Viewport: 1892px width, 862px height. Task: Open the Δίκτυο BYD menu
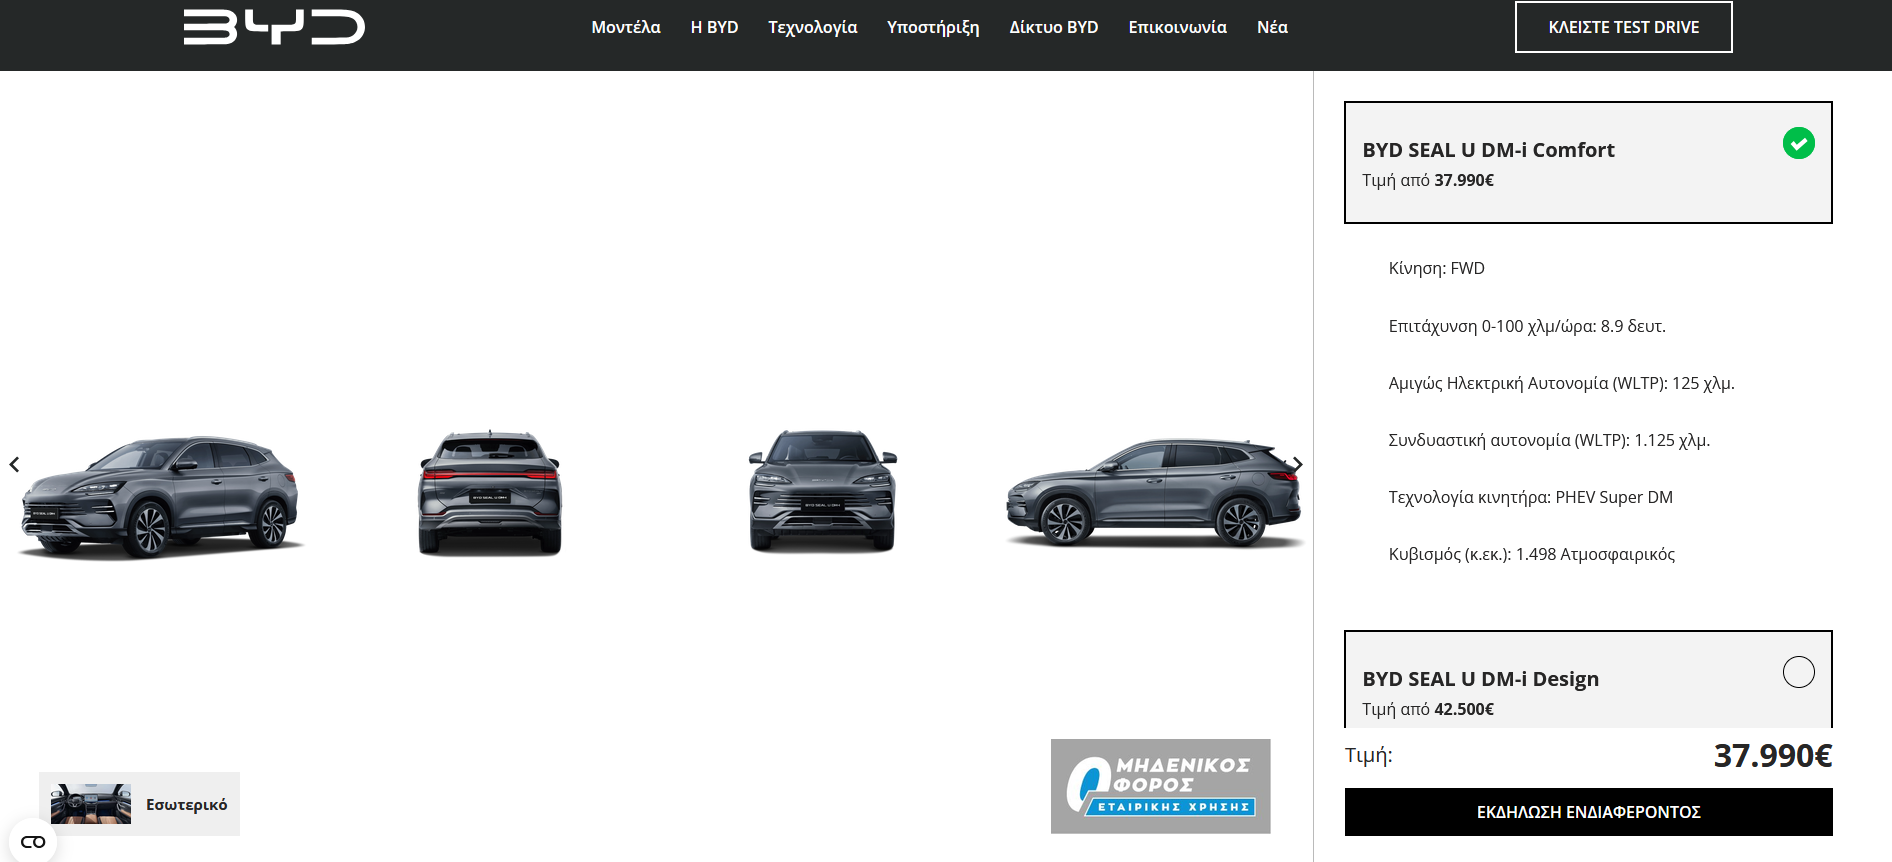1054,27
